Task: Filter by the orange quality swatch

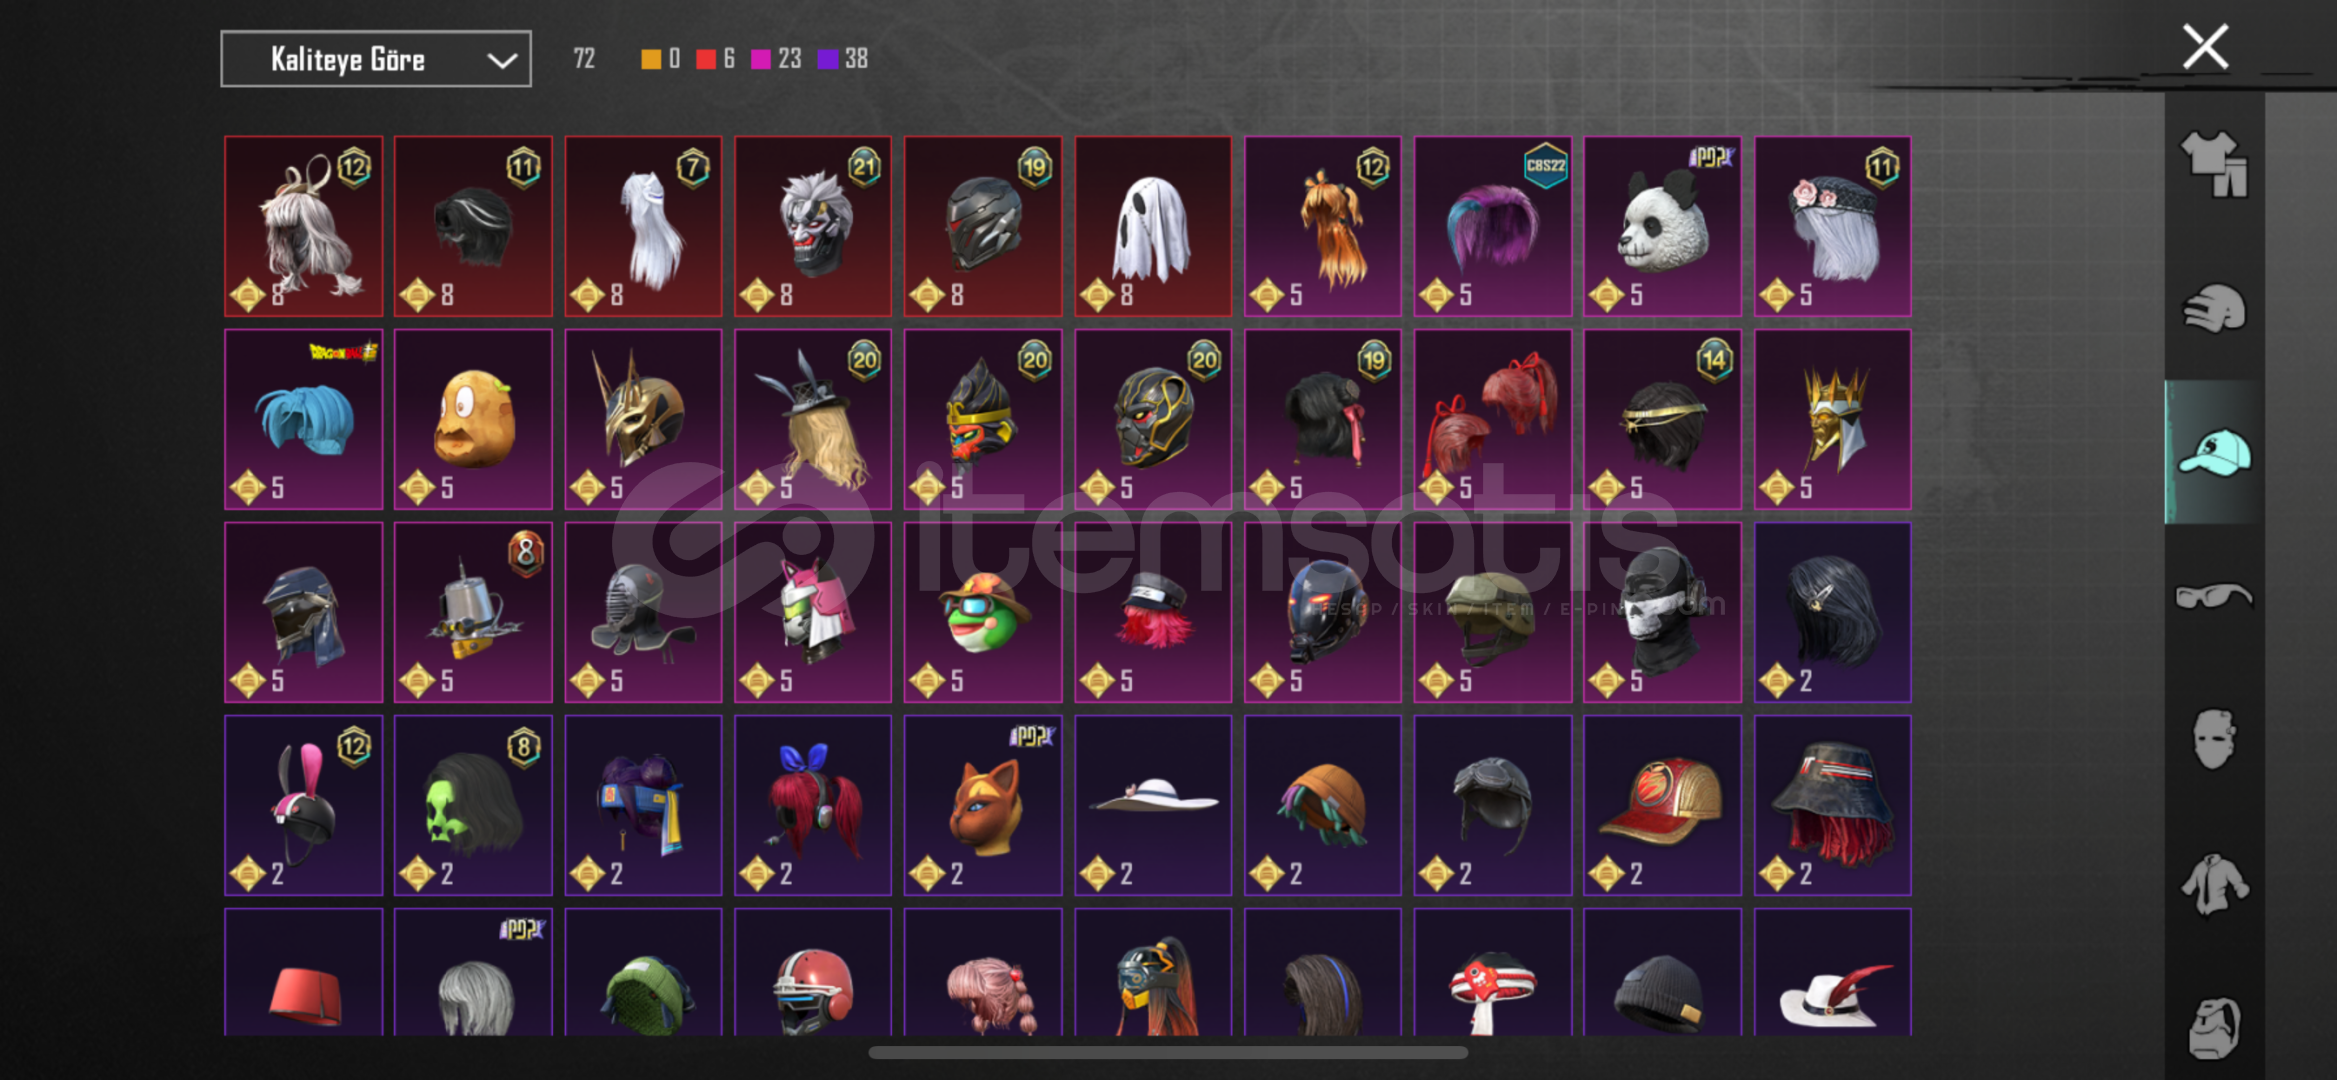Action: tap(651, 59)
